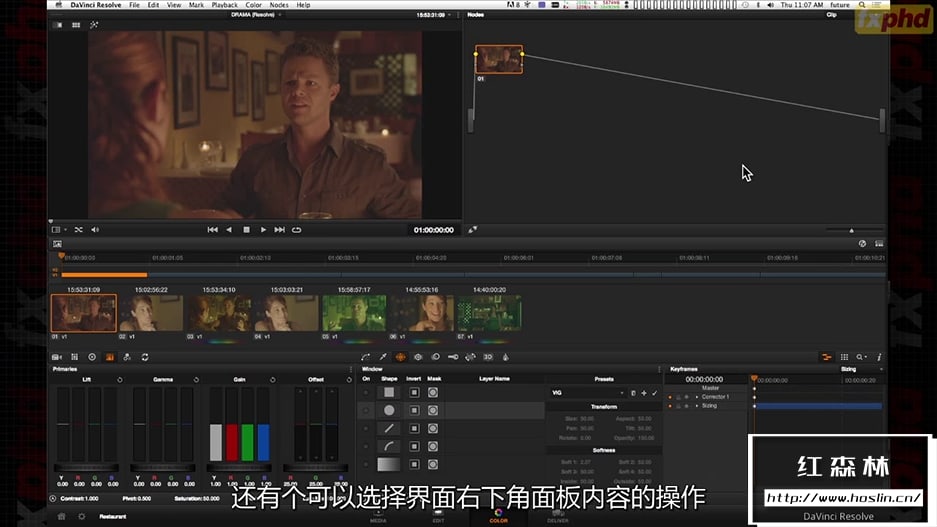937x527 pixels.
Task: Open the Color menu
Action: (x=253, y=5)
